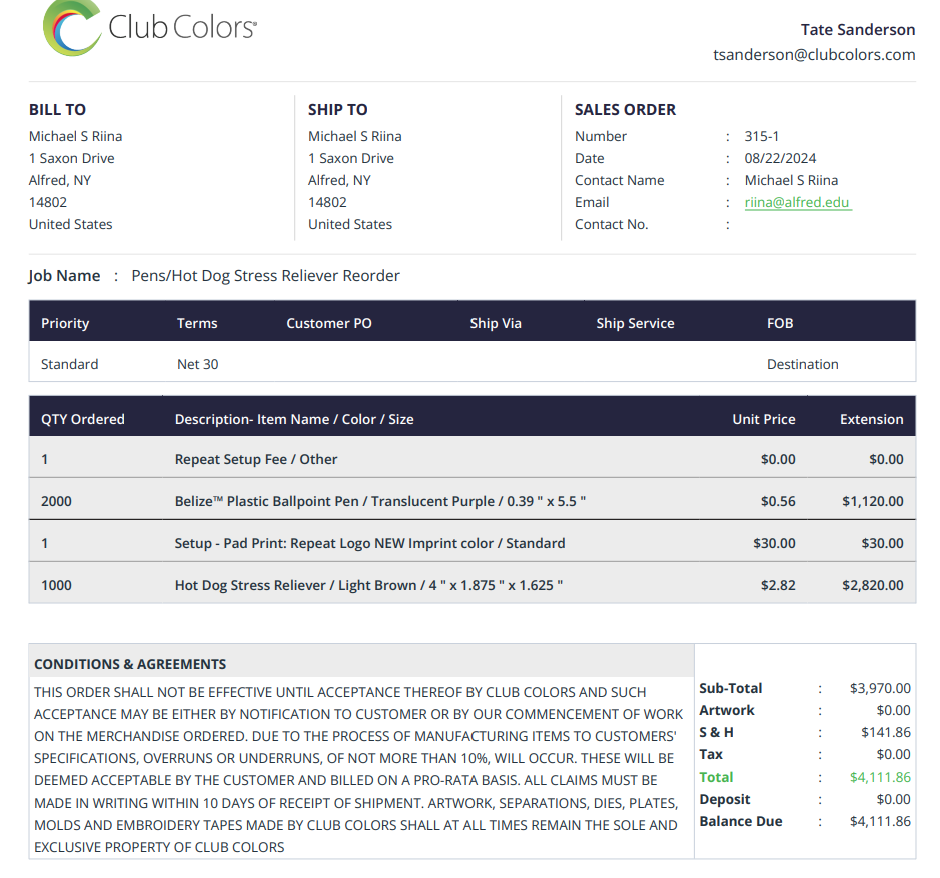Click the Ship Service column header
Viewport: 940px width, 878px height.
pos(635,324)
